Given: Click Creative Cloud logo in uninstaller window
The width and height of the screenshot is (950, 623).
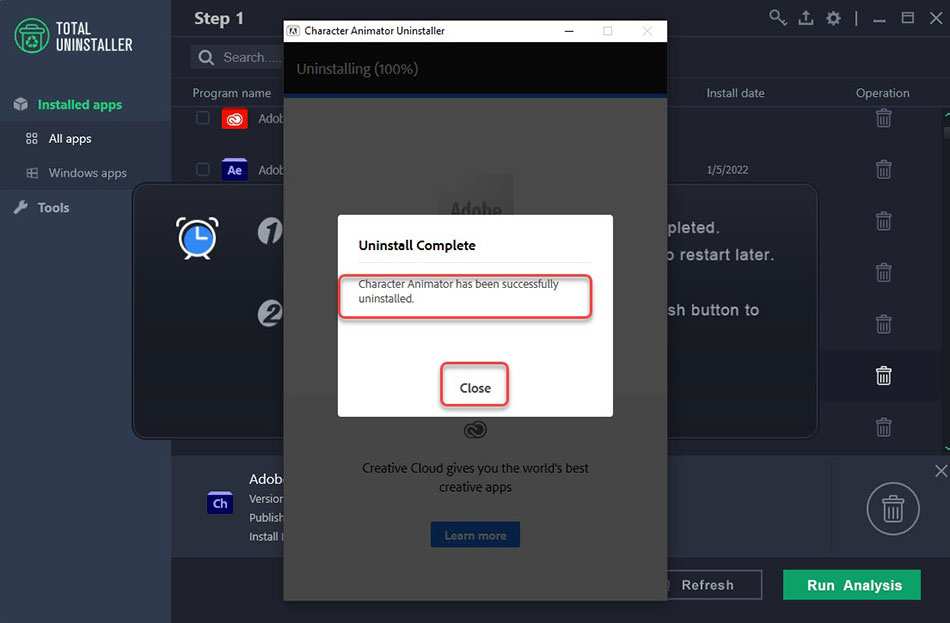Looking at the screenshot, I should pos(475,430).
